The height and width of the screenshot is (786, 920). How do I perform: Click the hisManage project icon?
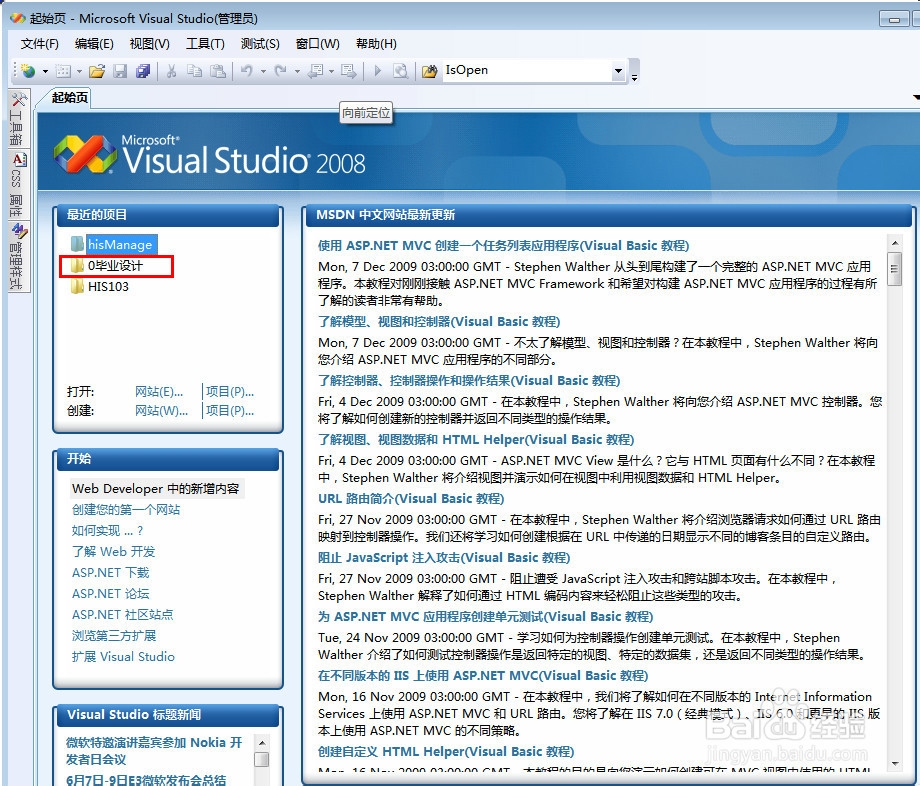(77, 244)
